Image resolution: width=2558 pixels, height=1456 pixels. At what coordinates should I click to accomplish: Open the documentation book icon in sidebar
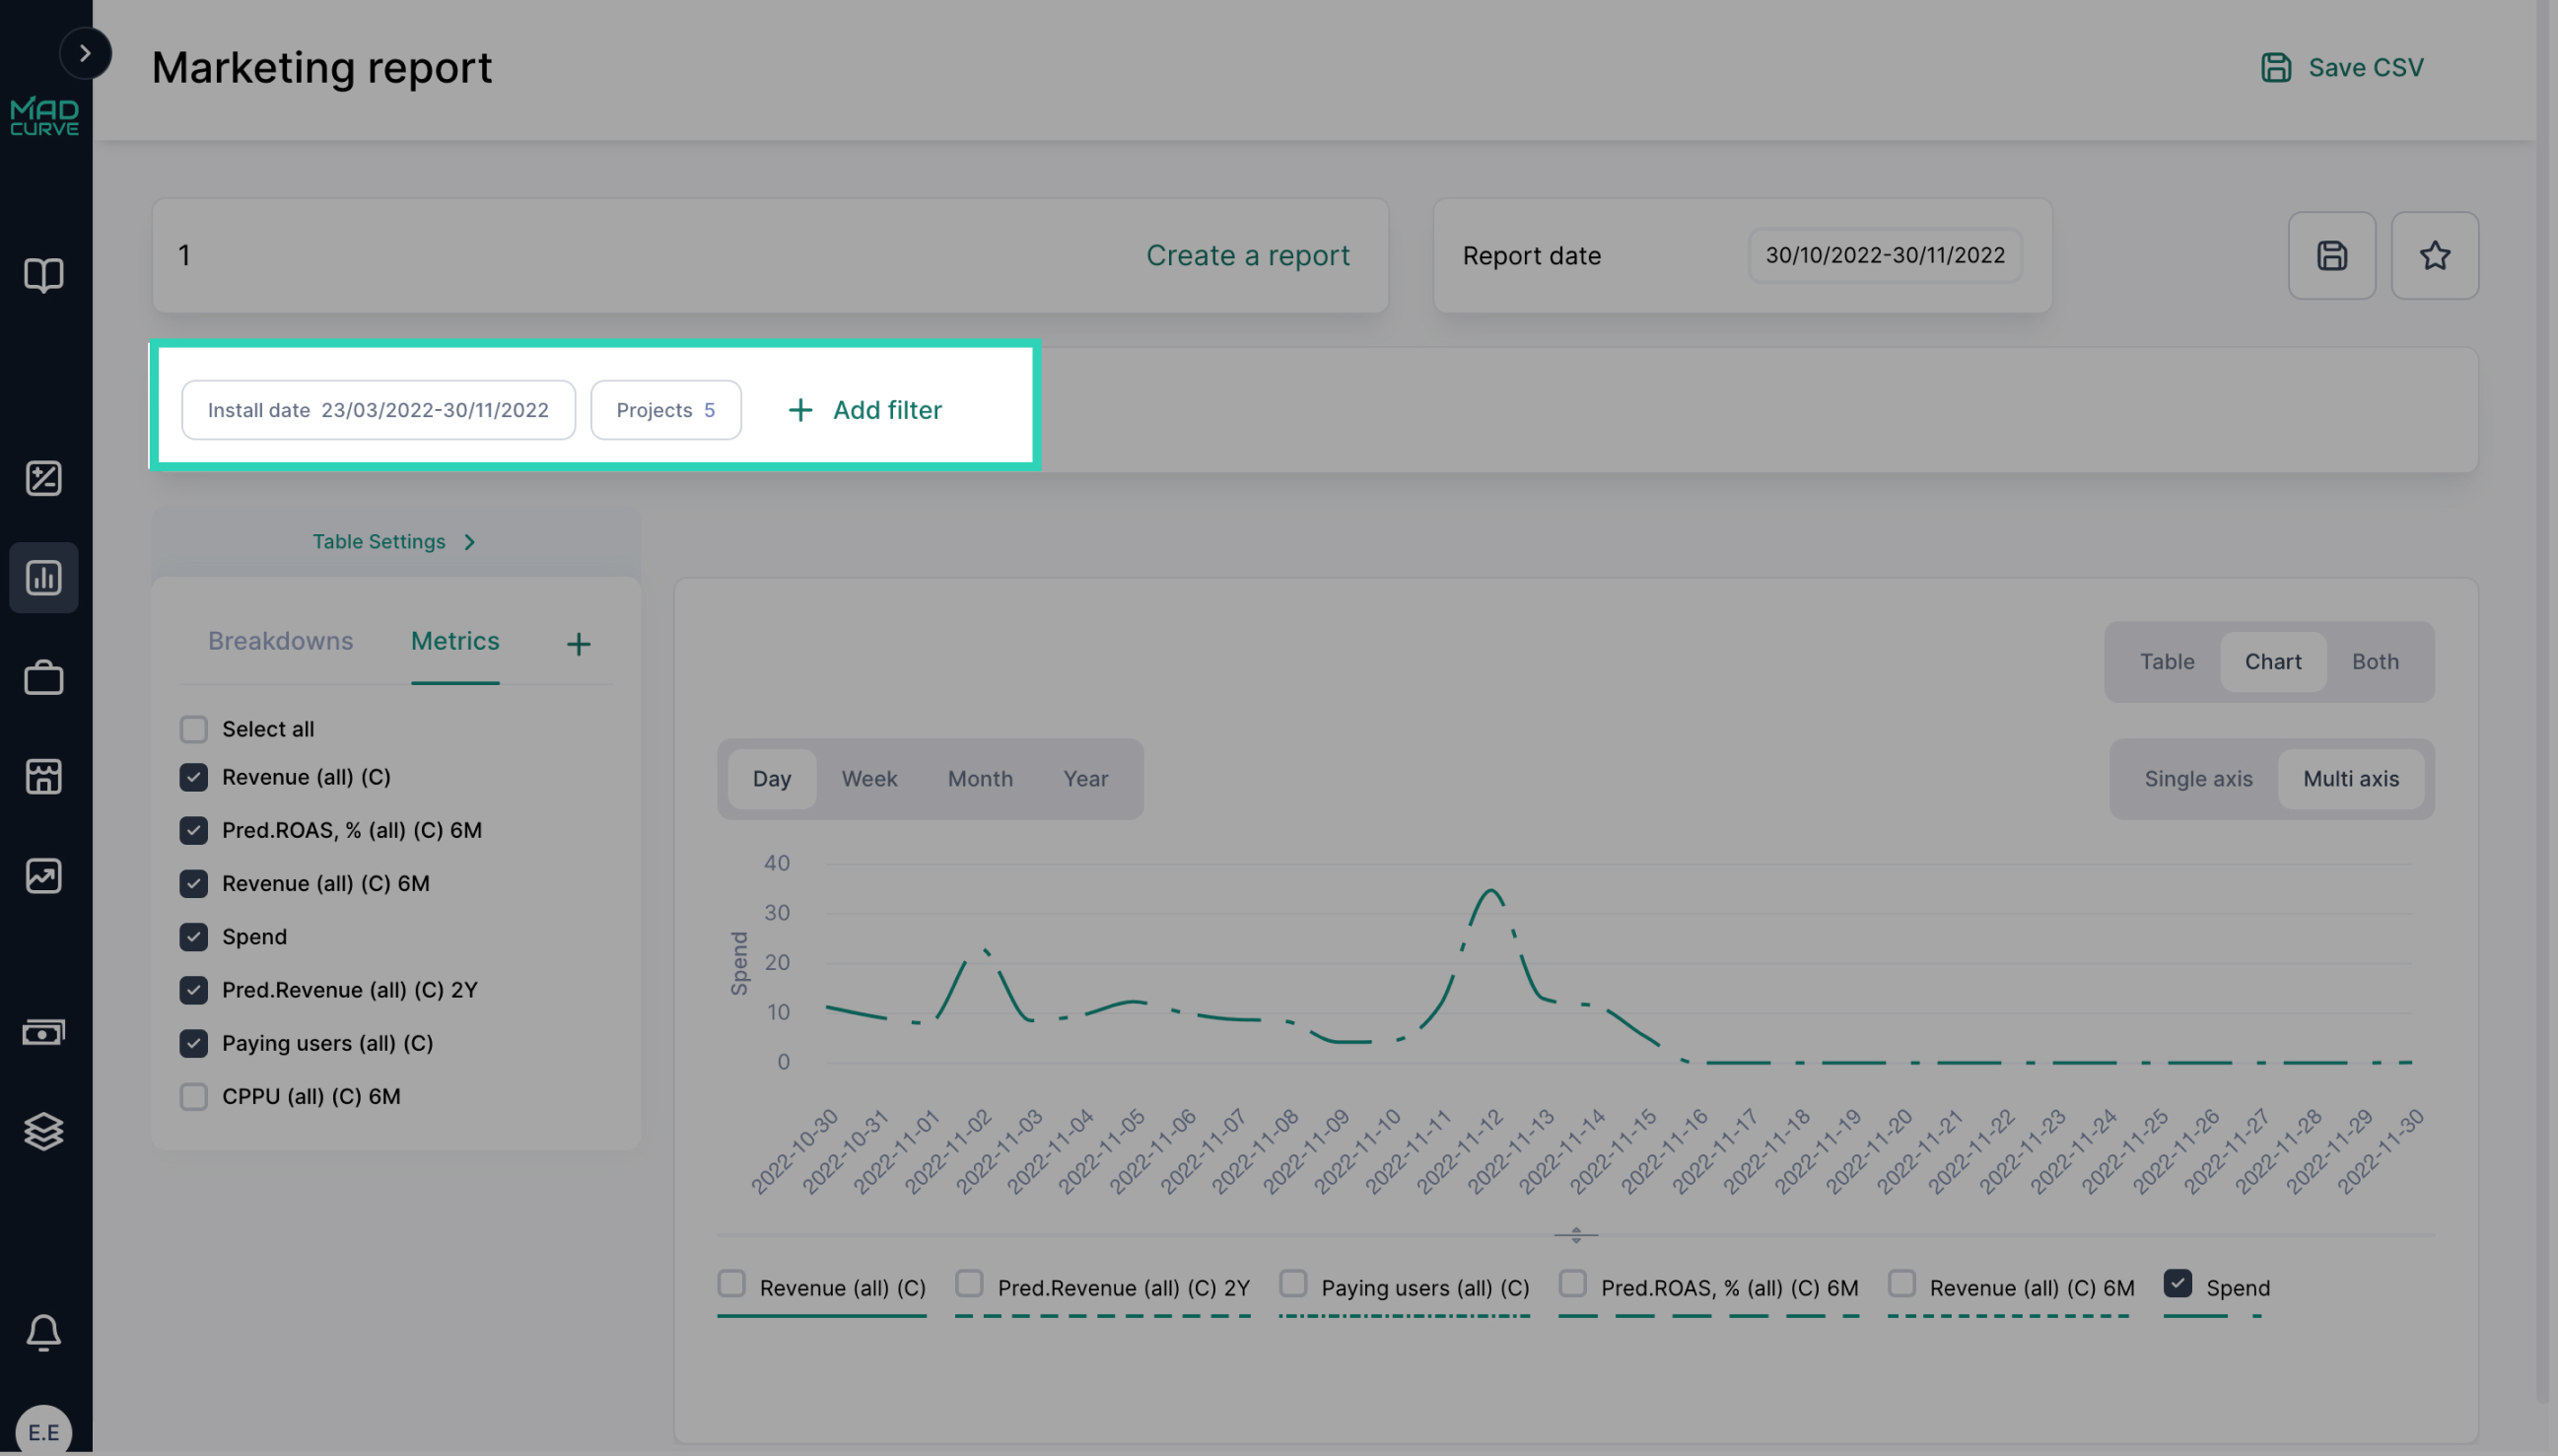coord(44,273)
